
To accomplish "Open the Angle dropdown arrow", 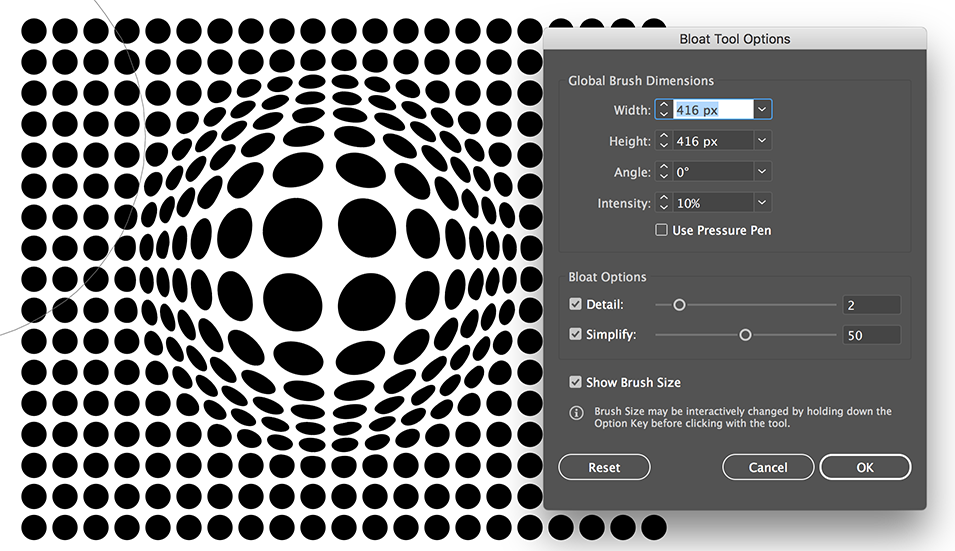I will tap(762, 172).
